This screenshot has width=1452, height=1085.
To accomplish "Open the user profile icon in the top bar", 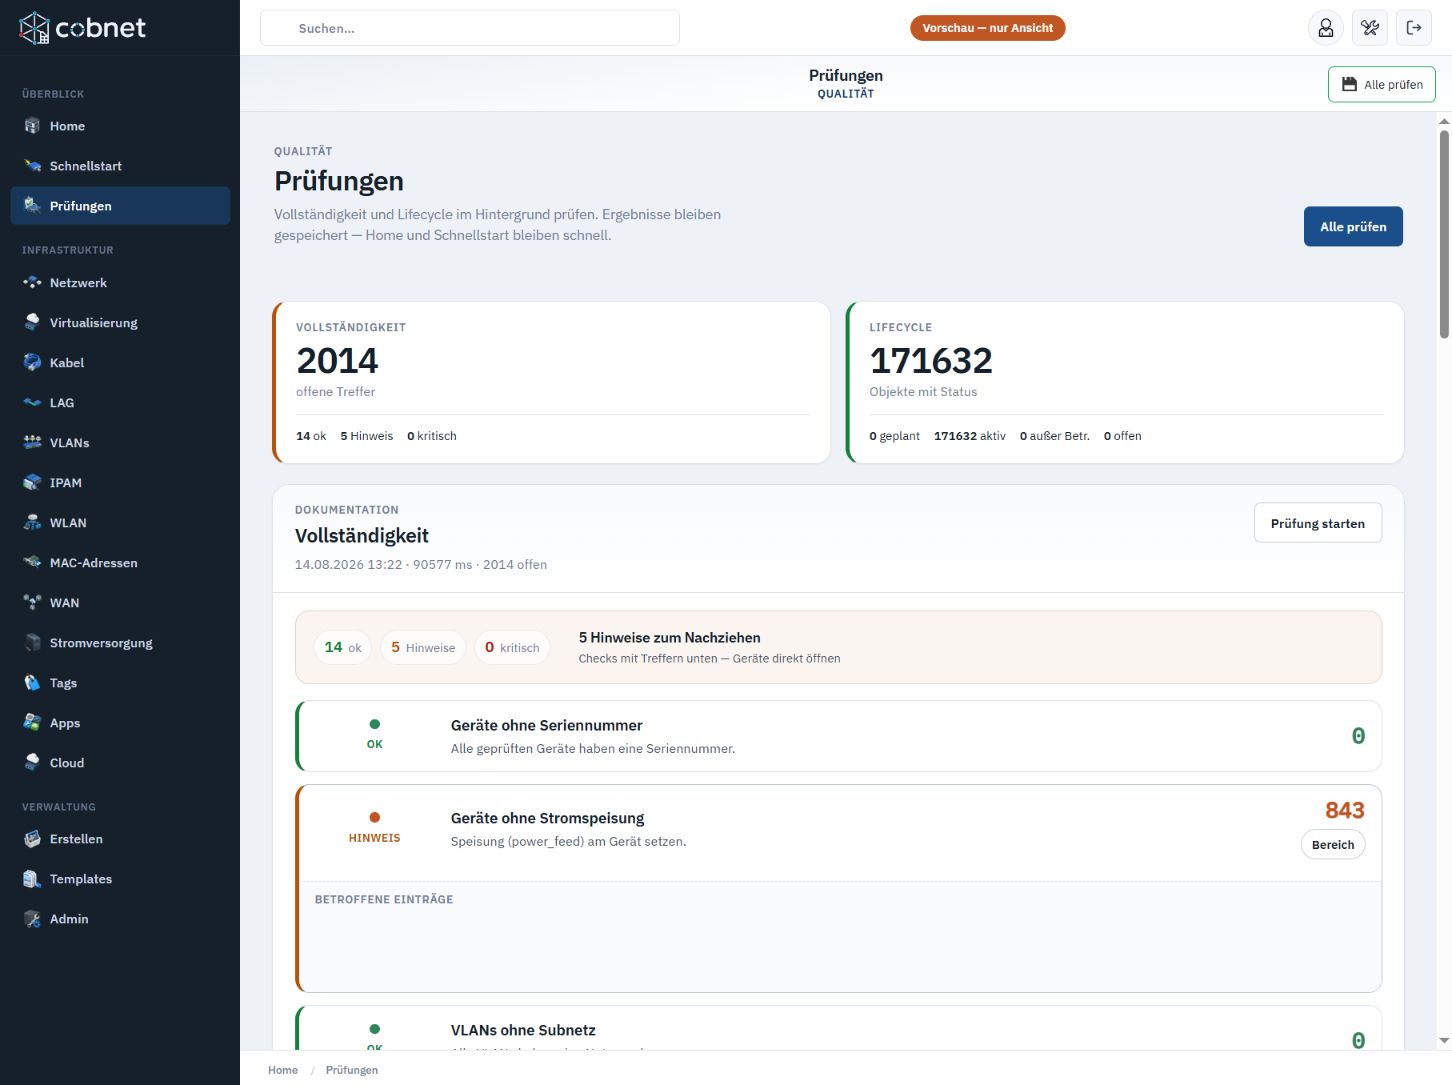I will pos(1326,28).
